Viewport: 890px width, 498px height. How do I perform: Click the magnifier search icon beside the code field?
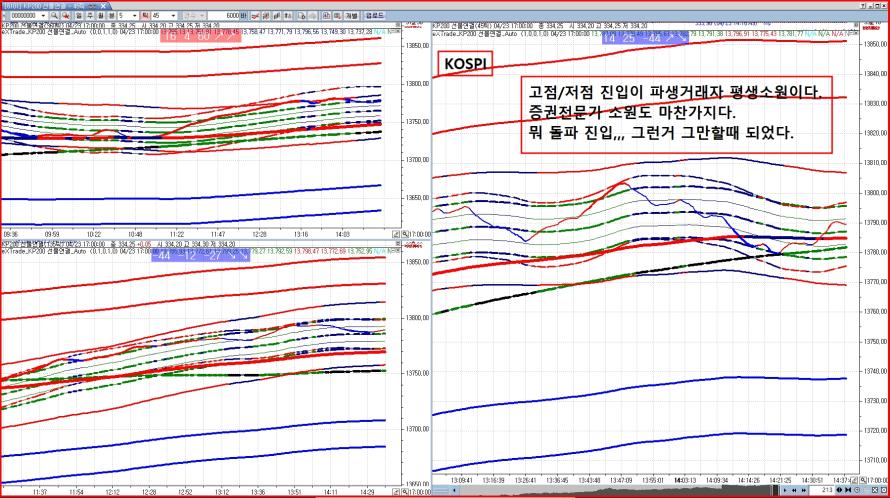click(x=52, y=15)
